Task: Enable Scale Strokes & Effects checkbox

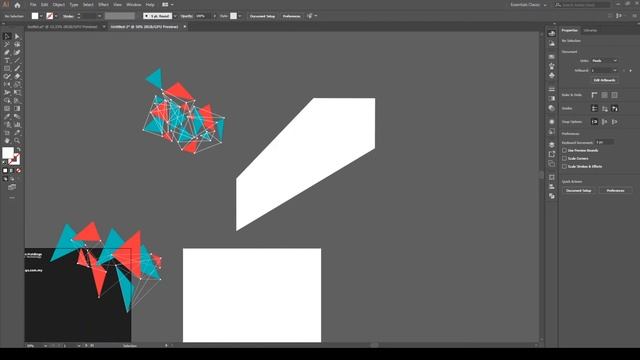Action: click(x=564, y=167)
